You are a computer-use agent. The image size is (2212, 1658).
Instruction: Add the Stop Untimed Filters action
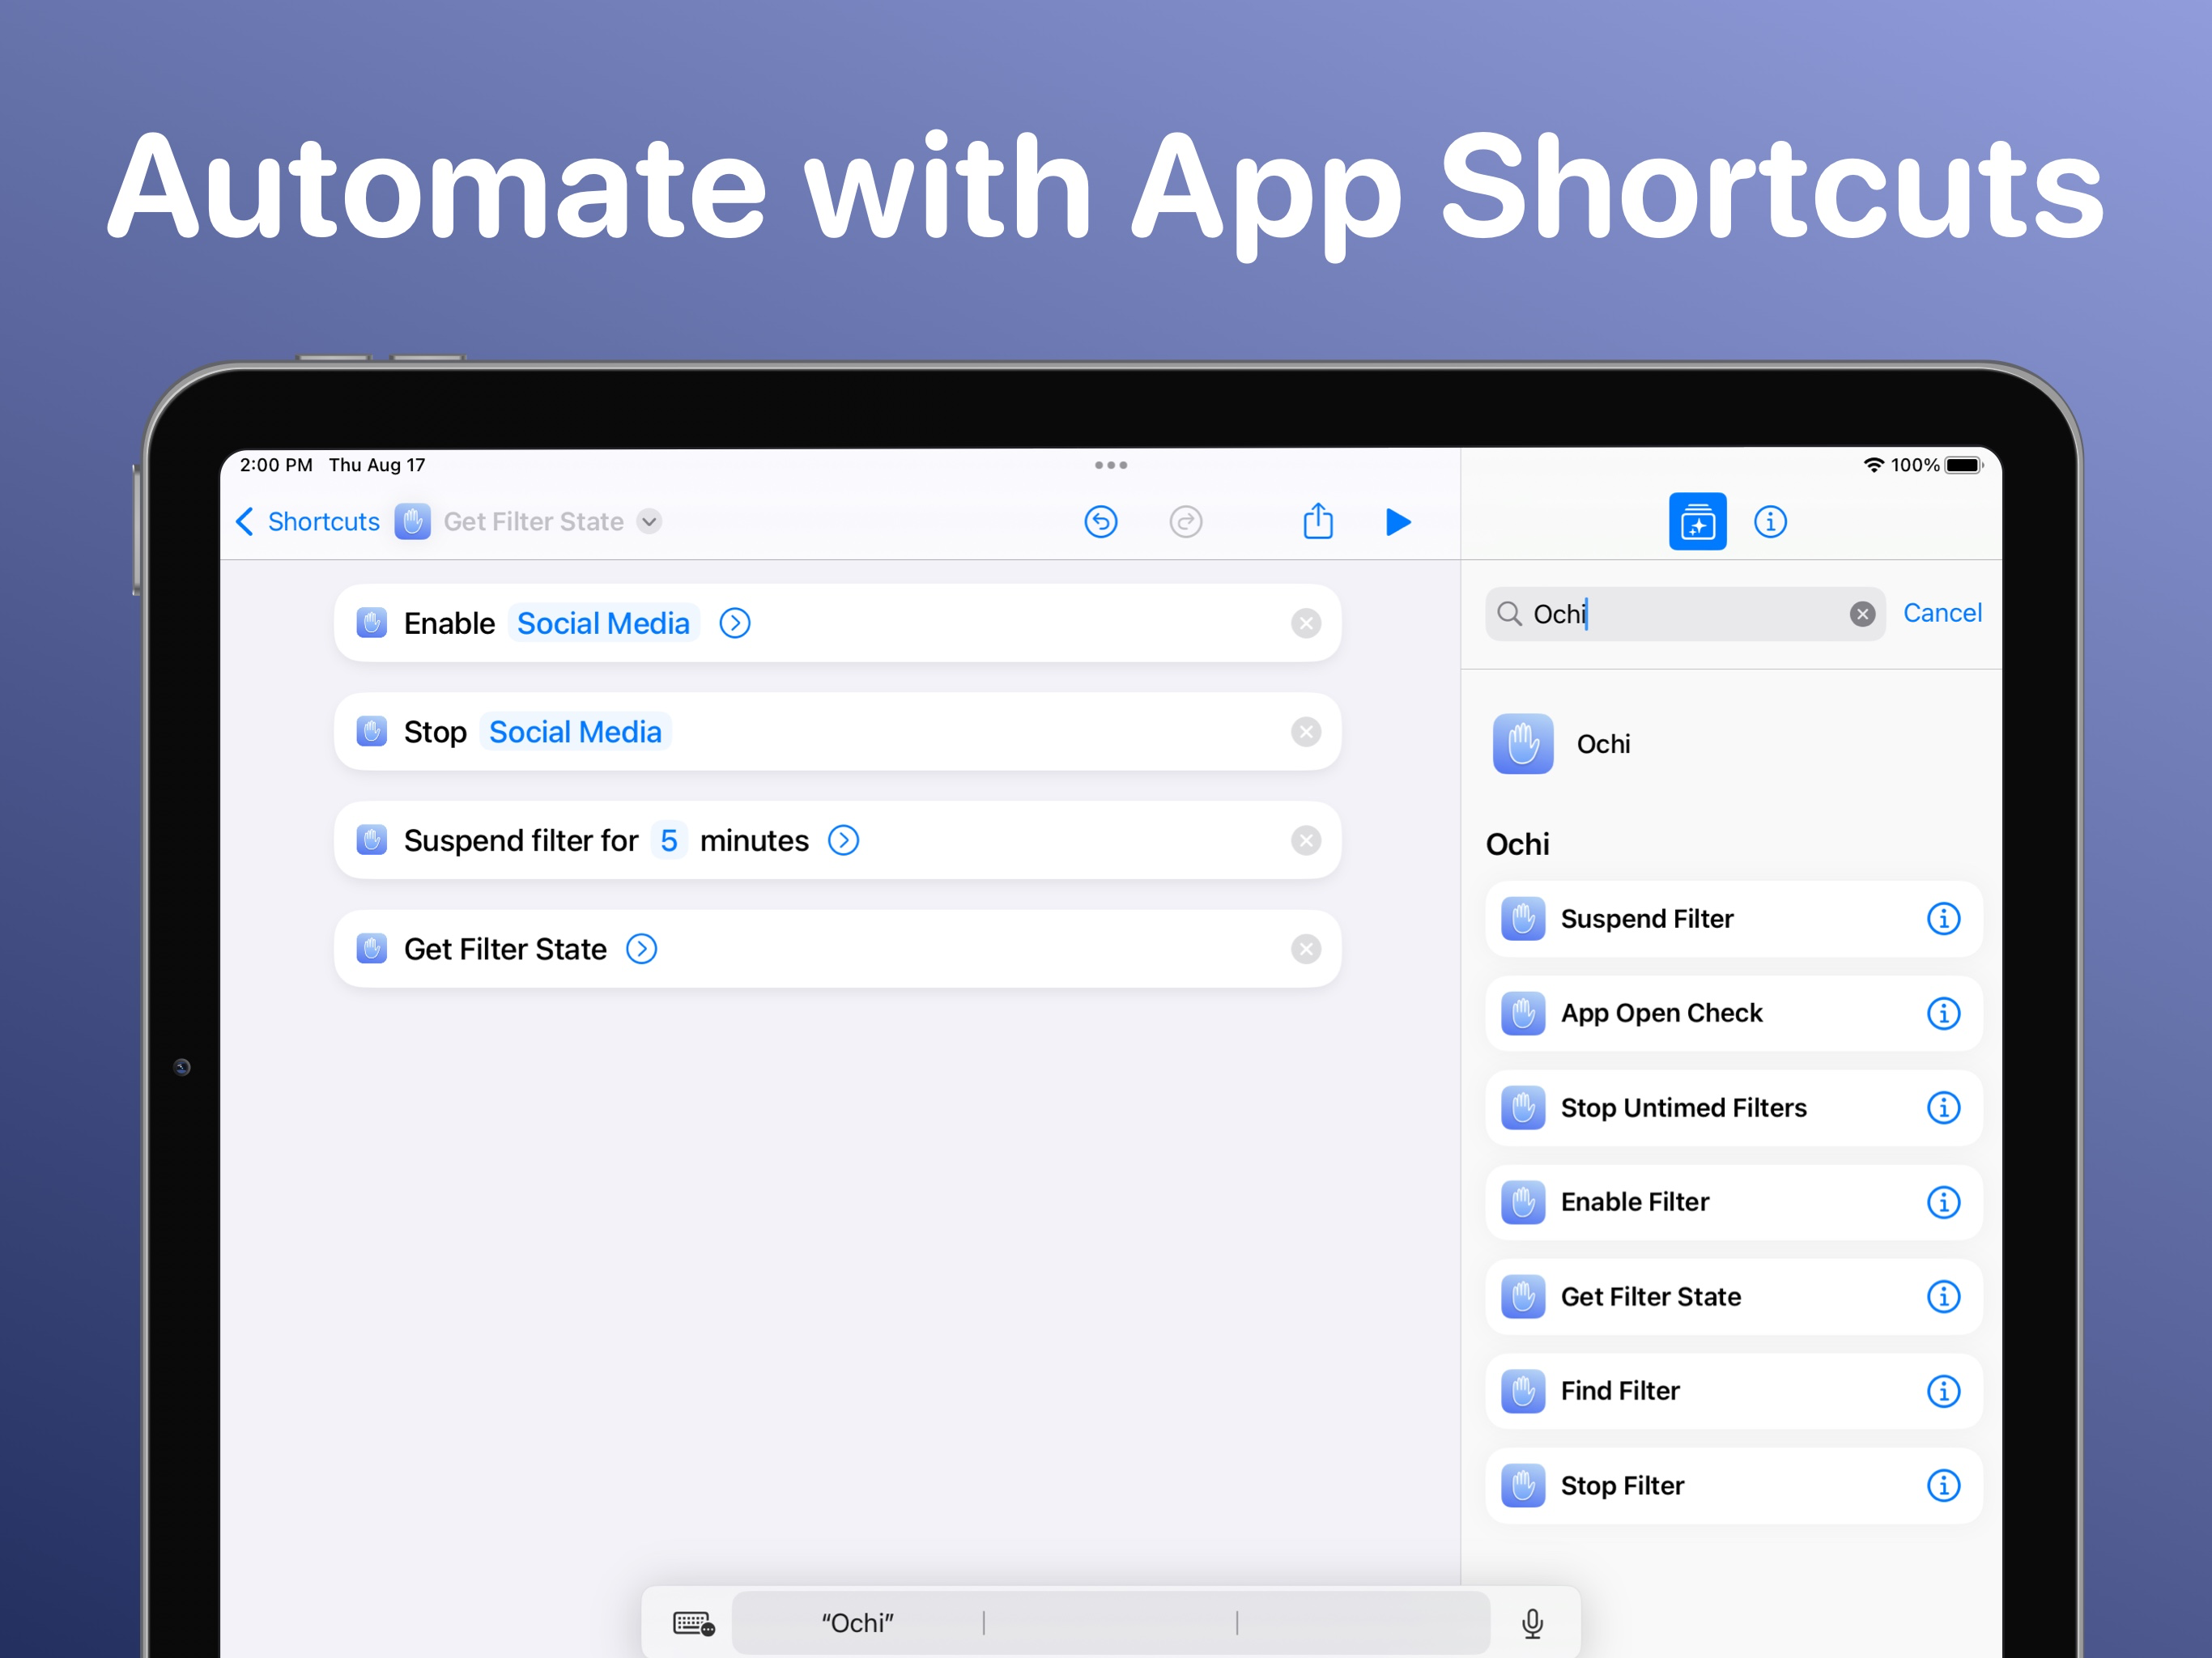coord(1684,1108)
